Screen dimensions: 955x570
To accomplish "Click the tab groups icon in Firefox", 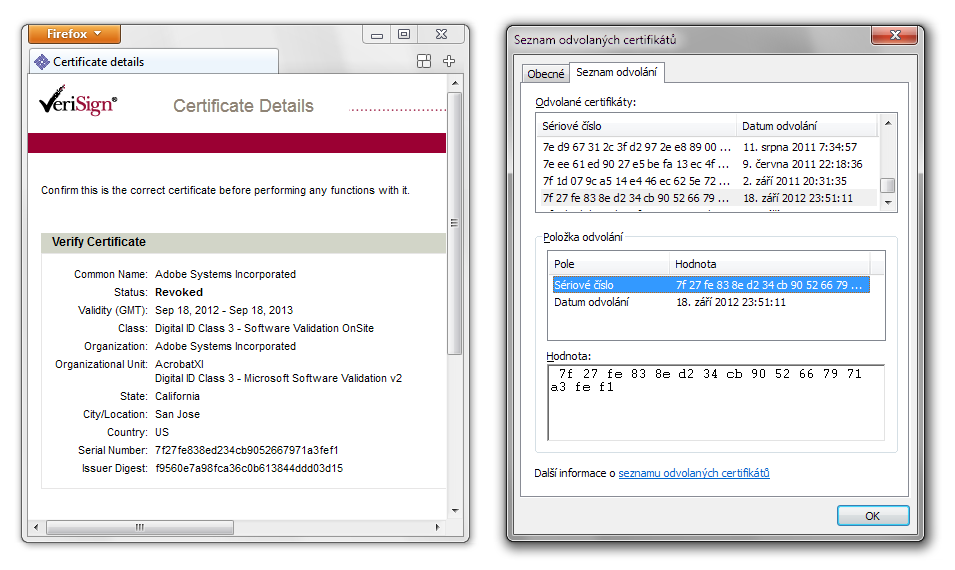I will [424, 61].
